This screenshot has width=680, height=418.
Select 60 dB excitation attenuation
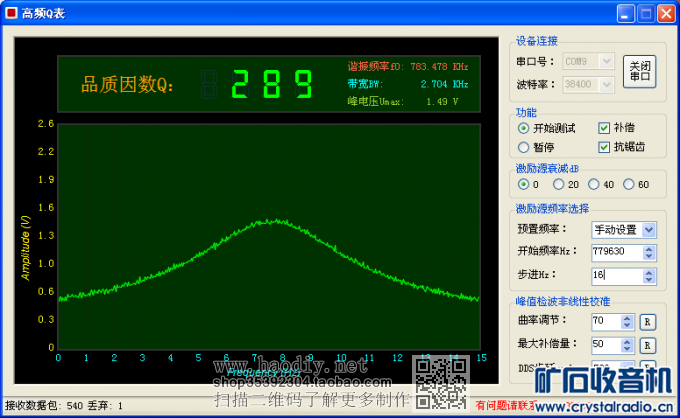click(629, 184)
